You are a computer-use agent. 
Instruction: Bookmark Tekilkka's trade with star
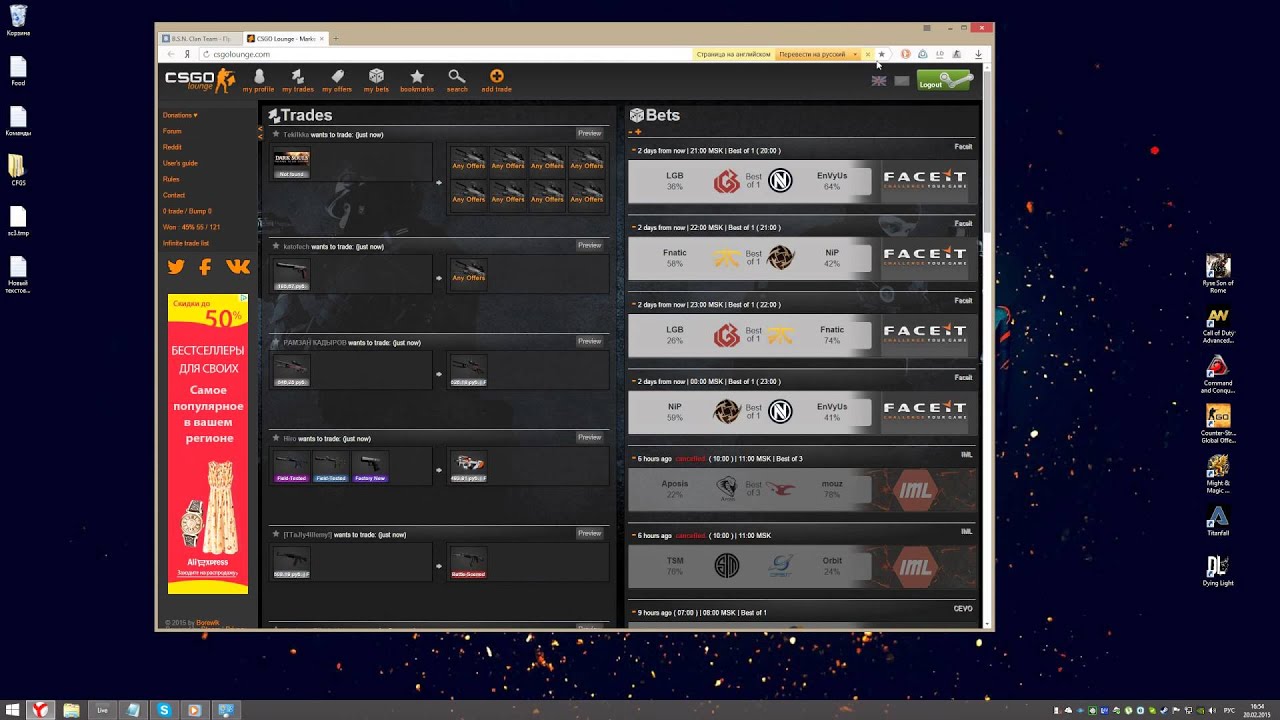(276, 134)
